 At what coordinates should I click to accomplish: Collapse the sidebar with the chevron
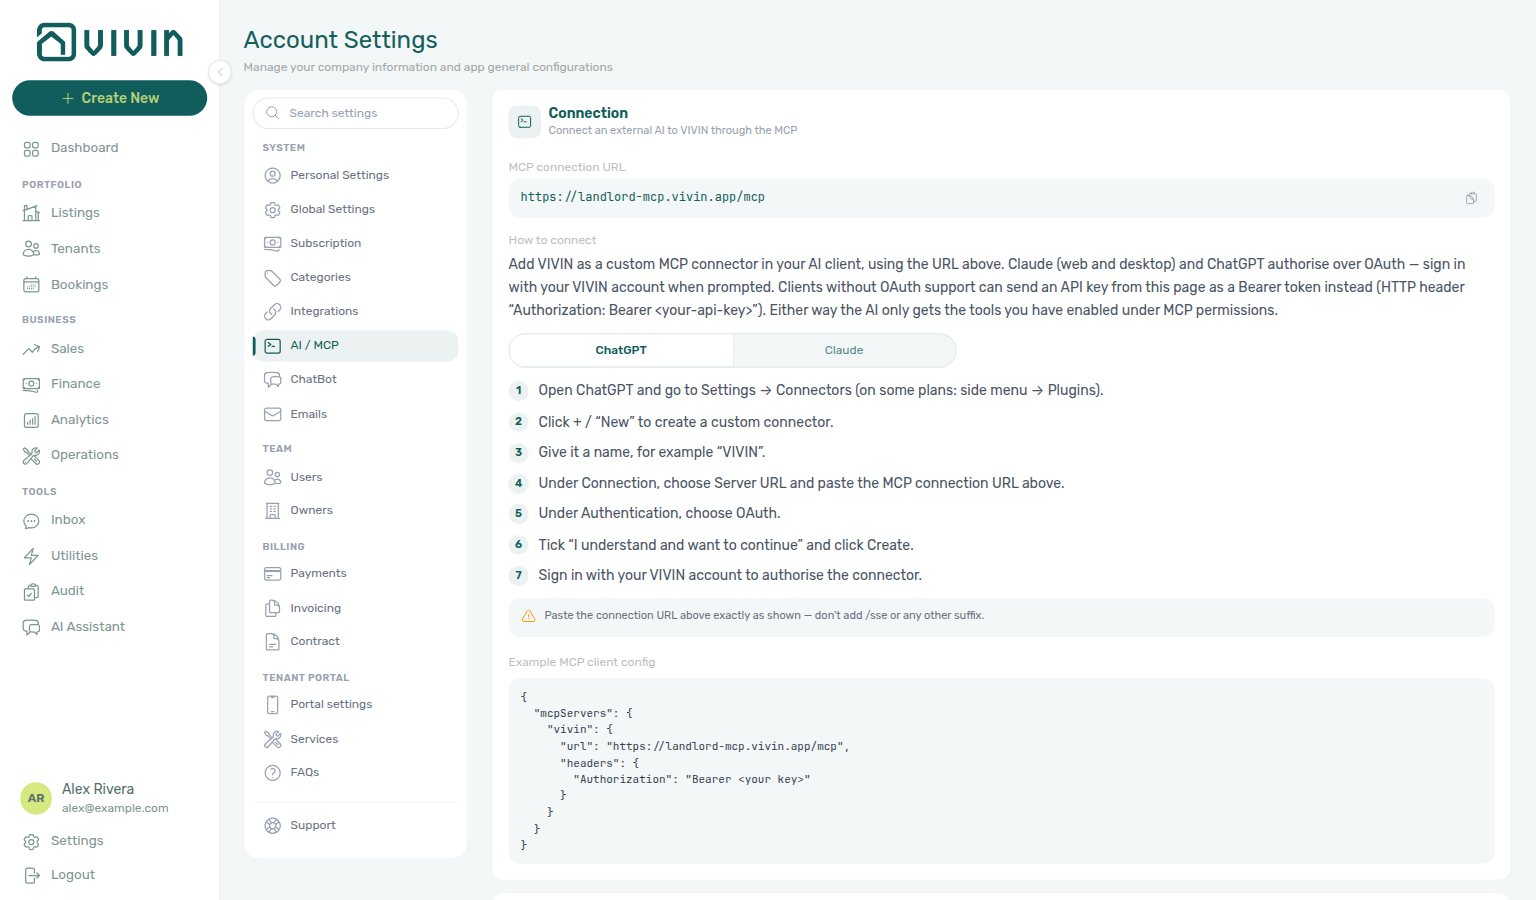click(220, 71)
